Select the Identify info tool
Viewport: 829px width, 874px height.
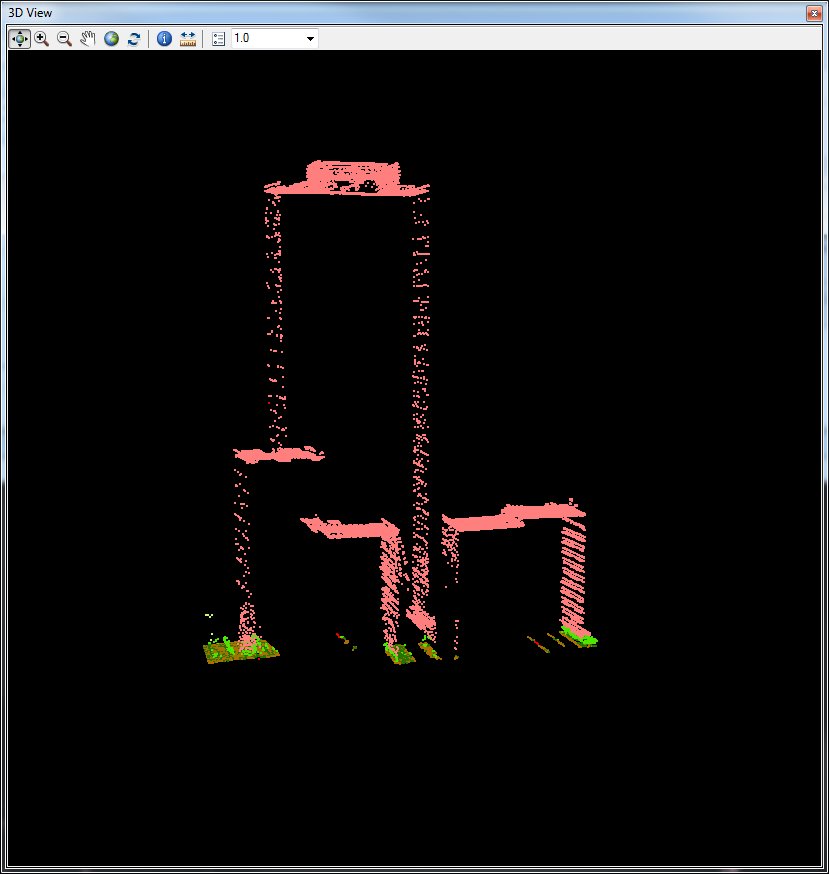[x=164, y=38]
